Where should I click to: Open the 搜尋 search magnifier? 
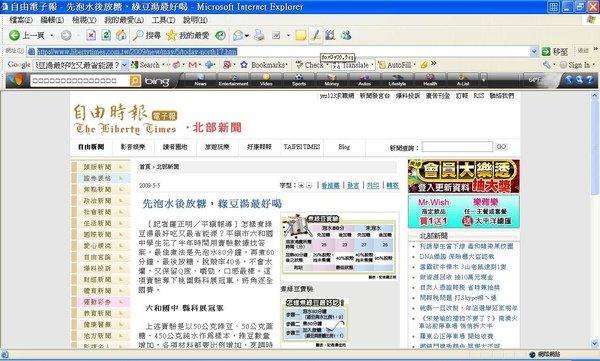147,36
